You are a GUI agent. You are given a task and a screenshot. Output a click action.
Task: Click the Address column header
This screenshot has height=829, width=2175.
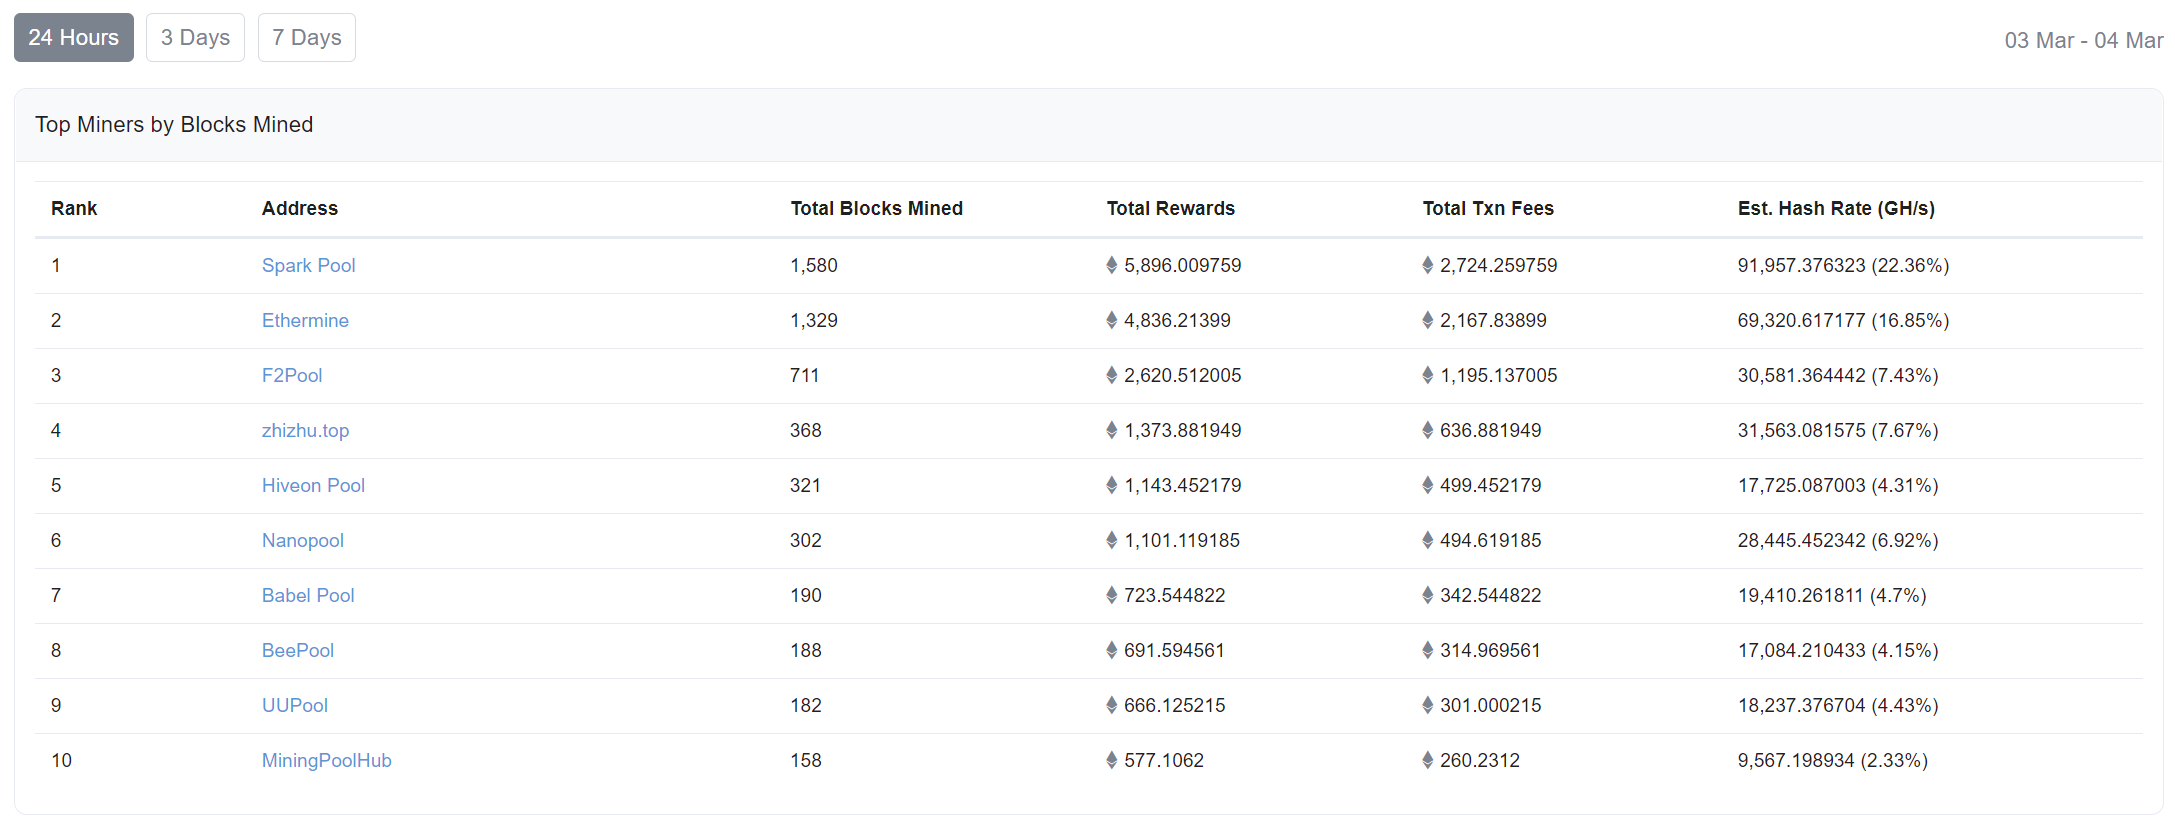[300, 209]
